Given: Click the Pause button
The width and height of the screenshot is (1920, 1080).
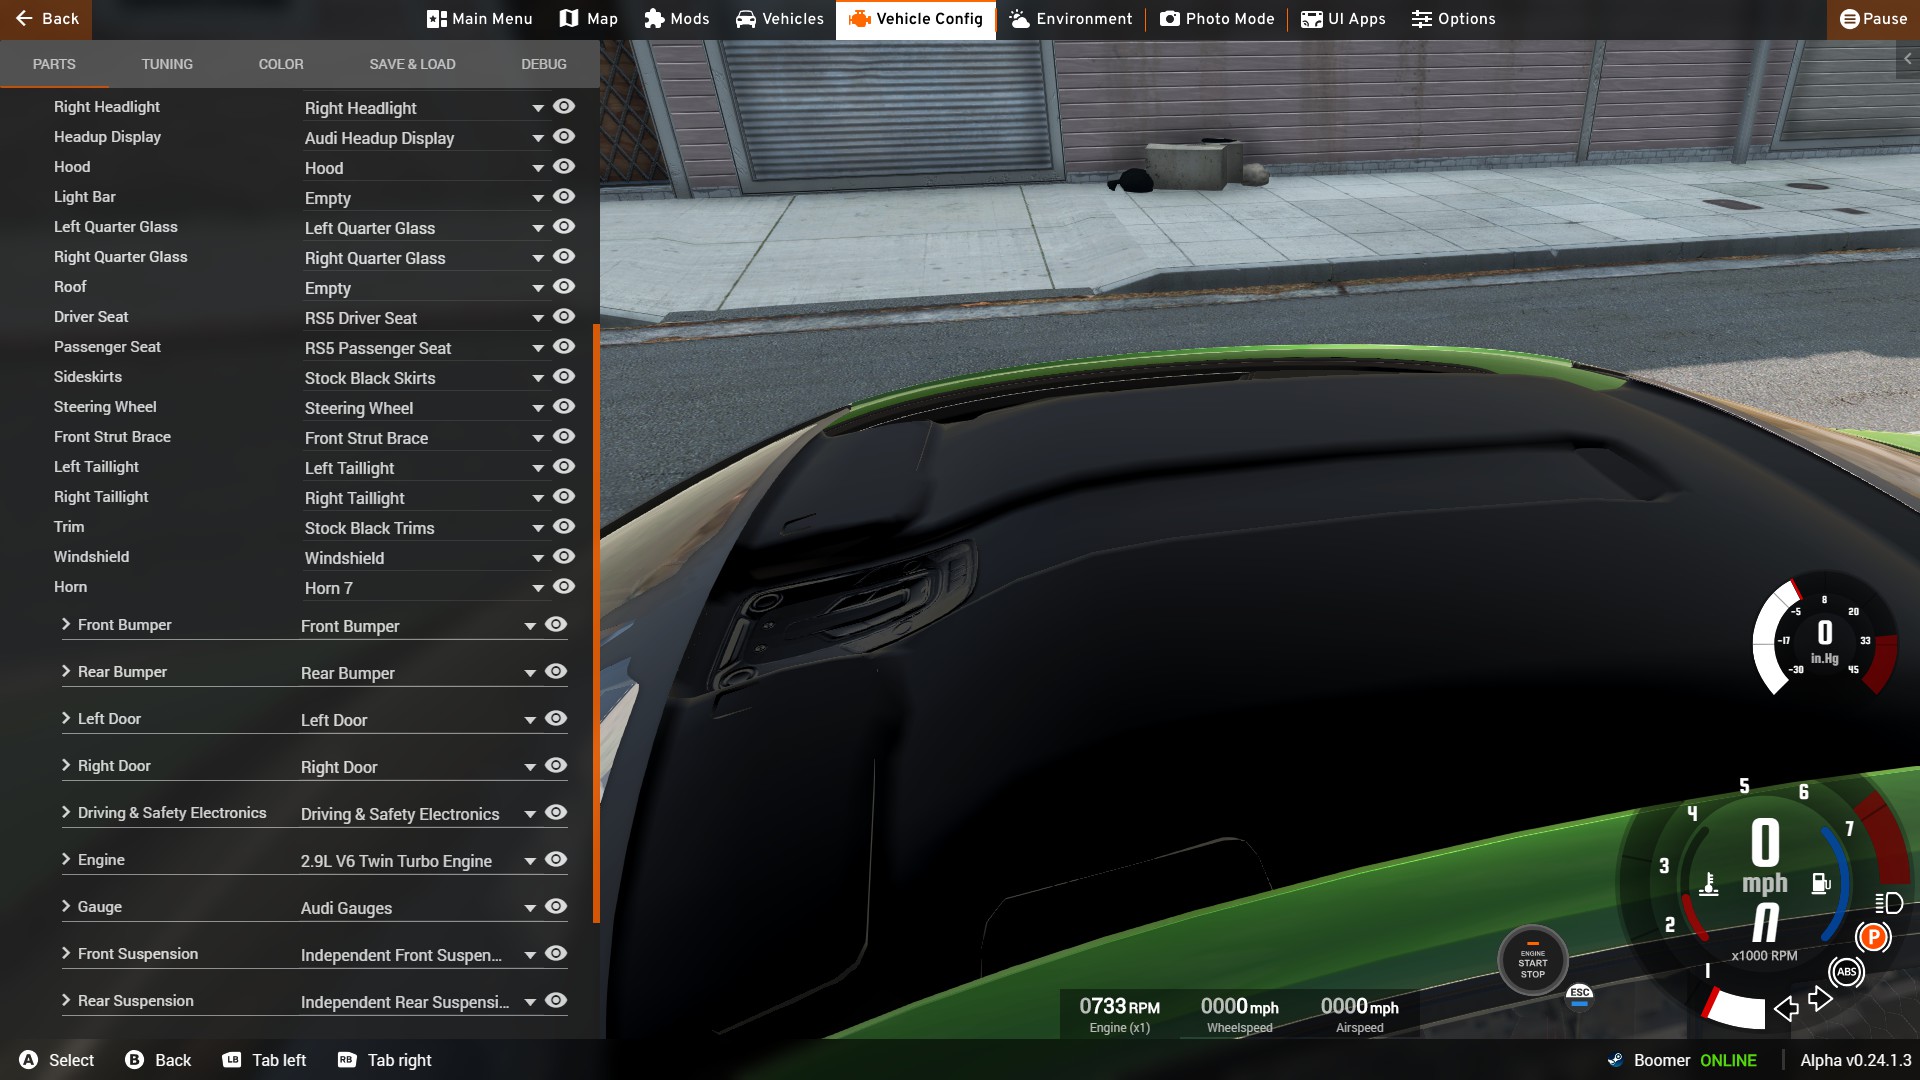Looking at the screenshot, I should coord(1873,19).
